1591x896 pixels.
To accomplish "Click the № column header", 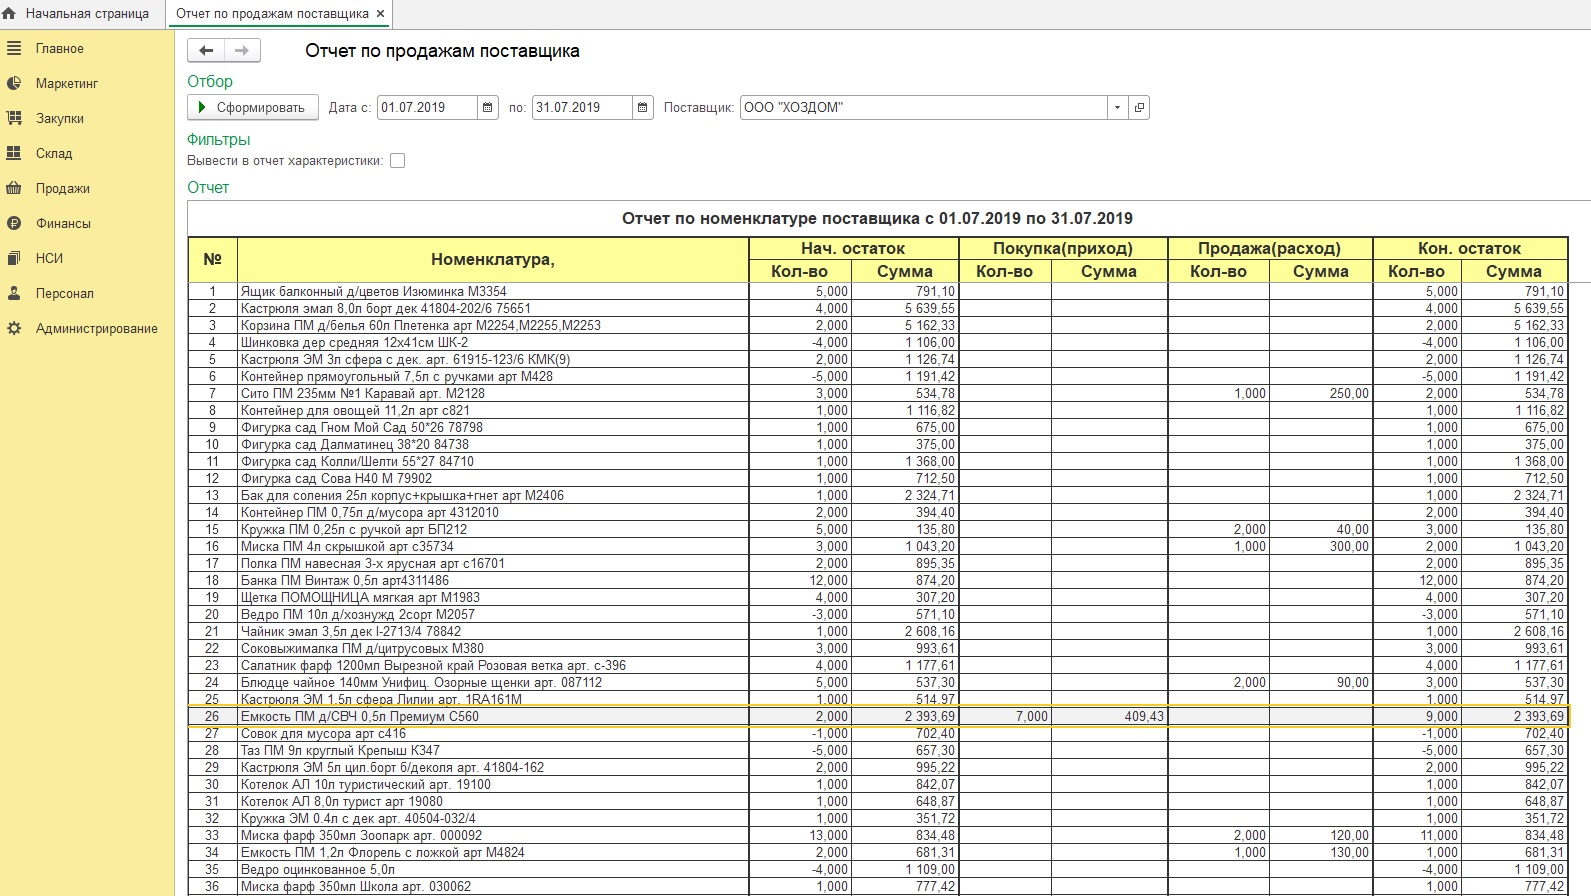I will [x=212, y=259].
